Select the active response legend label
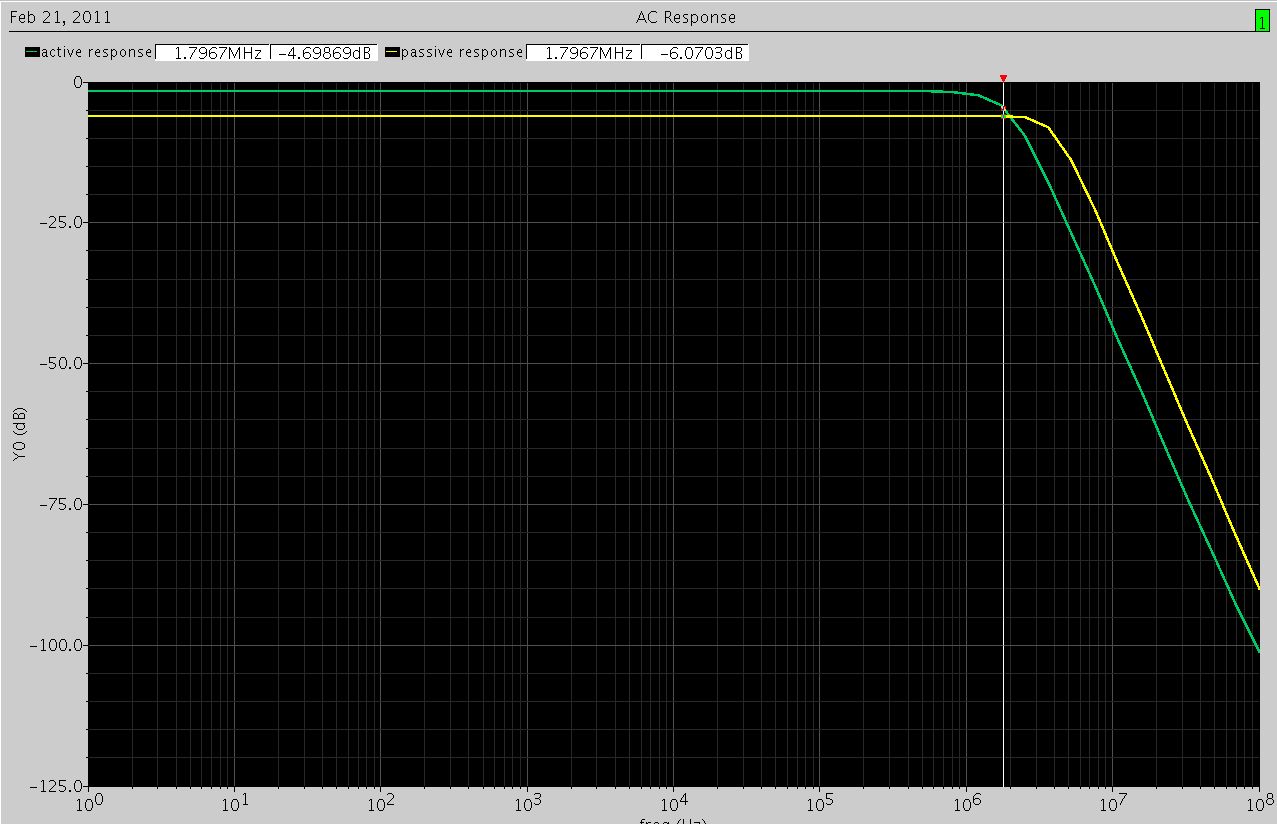 pos(96,52)
